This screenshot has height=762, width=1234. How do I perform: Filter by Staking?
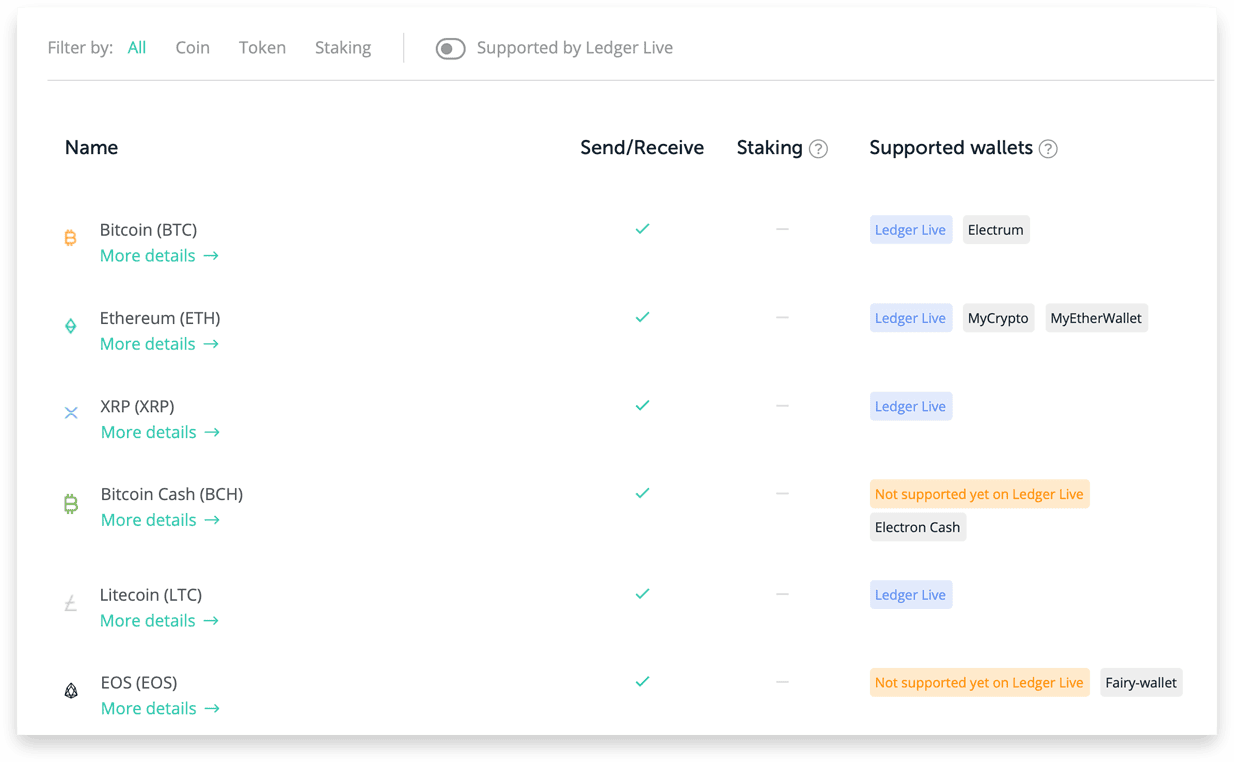pos(343,47)
